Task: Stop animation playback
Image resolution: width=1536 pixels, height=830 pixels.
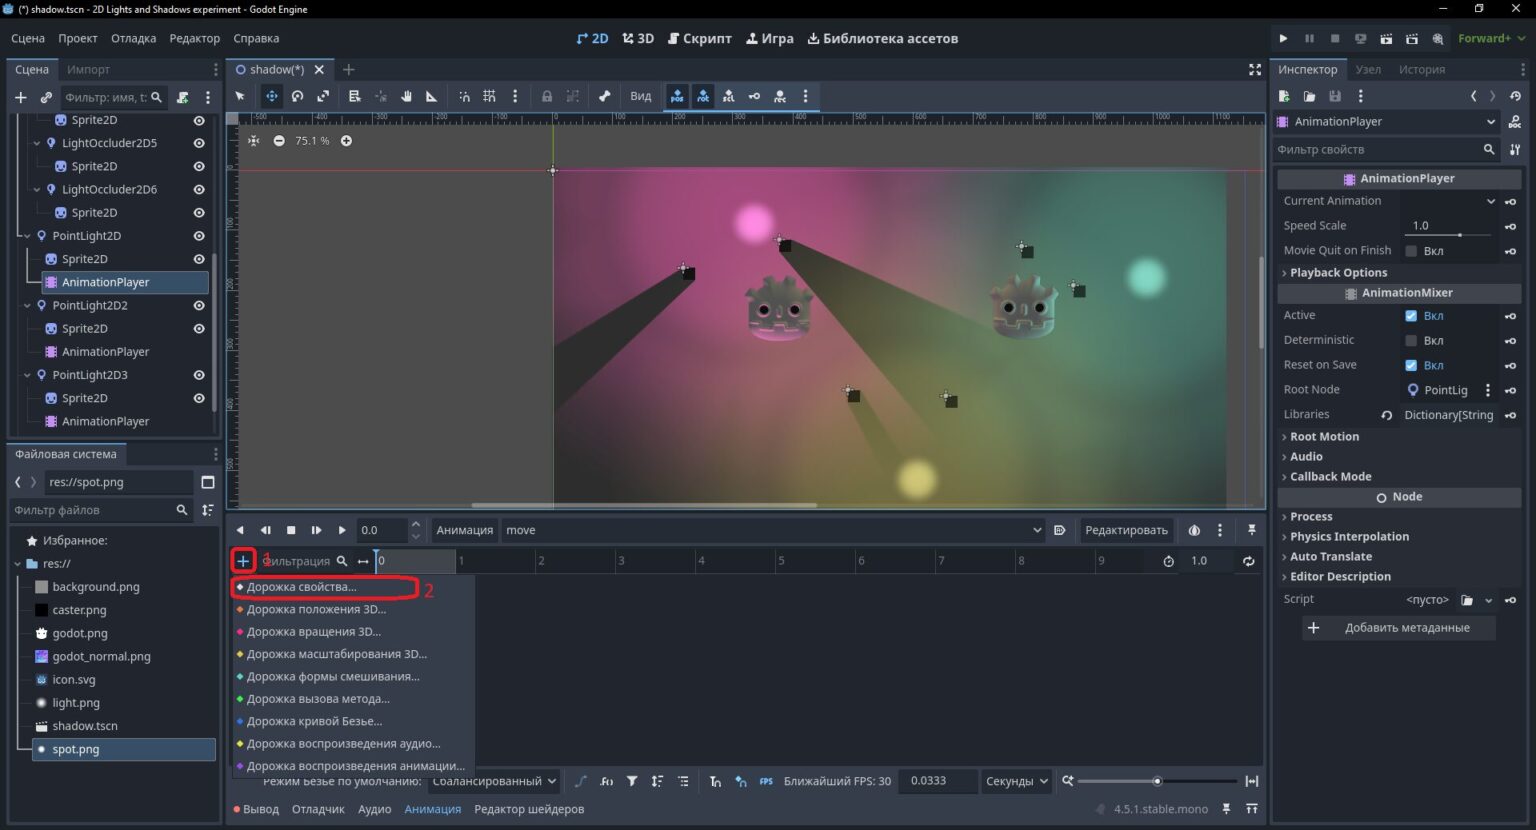Action: tap(291, 530)
